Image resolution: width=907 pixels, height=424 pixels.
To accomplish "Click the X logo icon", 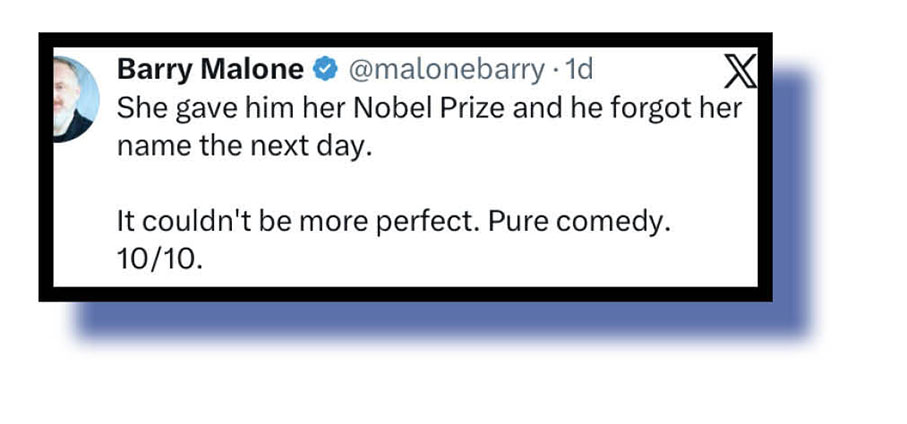I will pyautogui.click(x=739, y=70).
